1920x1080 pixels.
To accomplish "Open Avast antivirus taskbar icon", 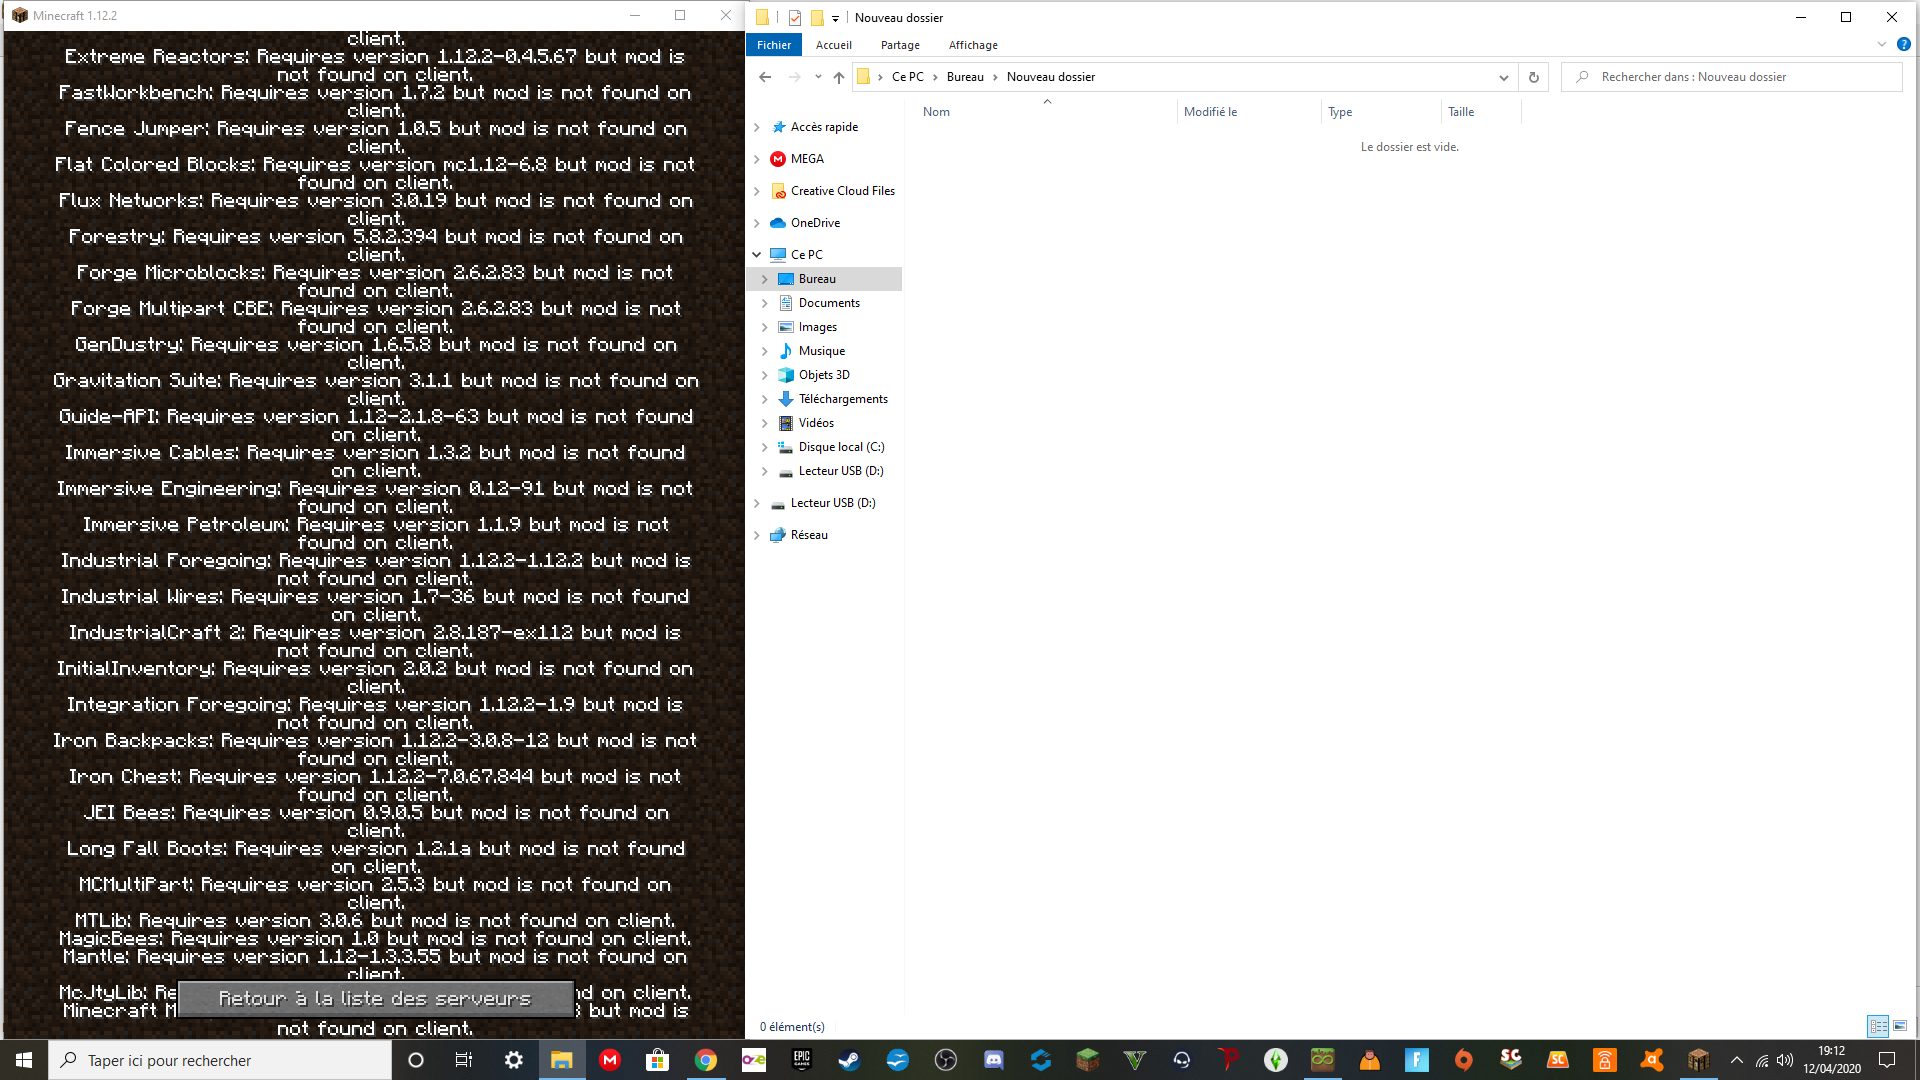I will point(1651,1060).
